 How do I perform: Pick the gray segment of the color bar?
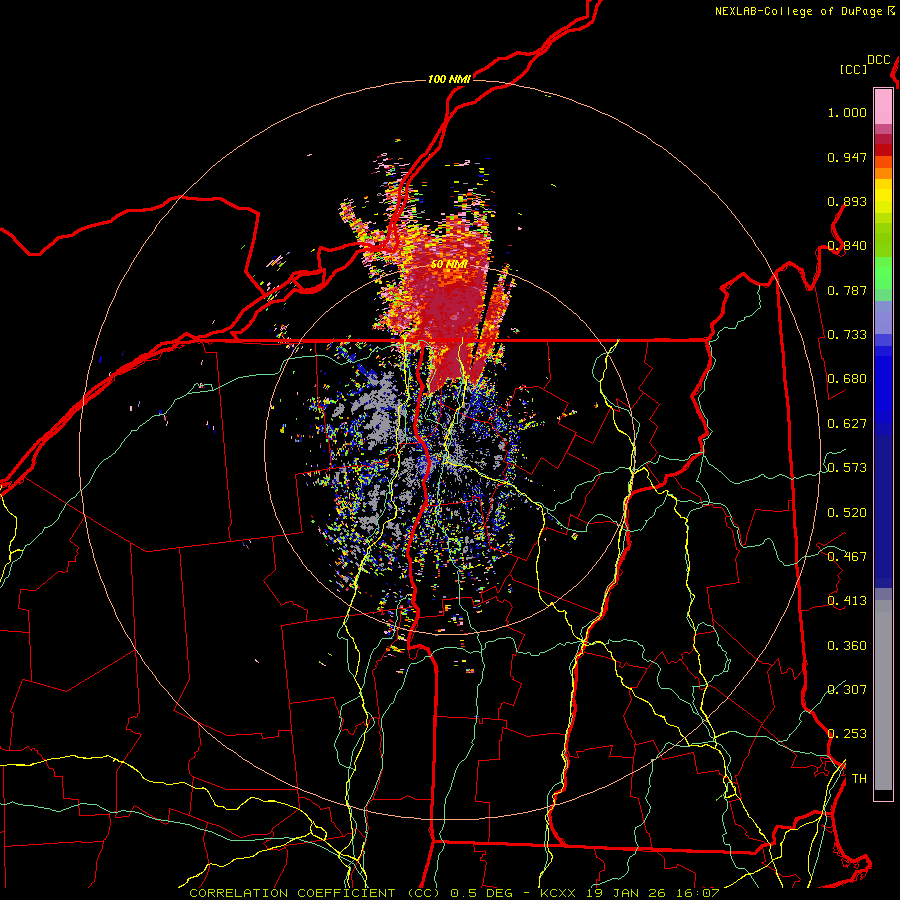pos(883,695)
